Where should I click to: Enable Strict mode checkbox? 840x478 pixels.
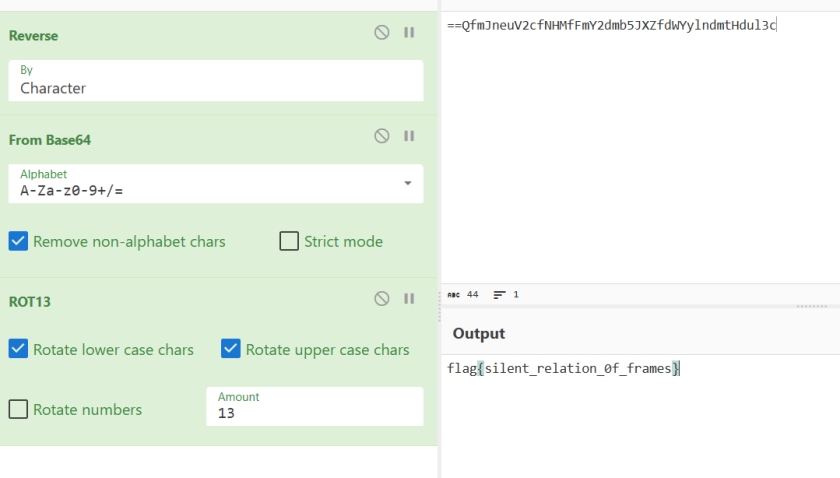click(x=289, y=241)
